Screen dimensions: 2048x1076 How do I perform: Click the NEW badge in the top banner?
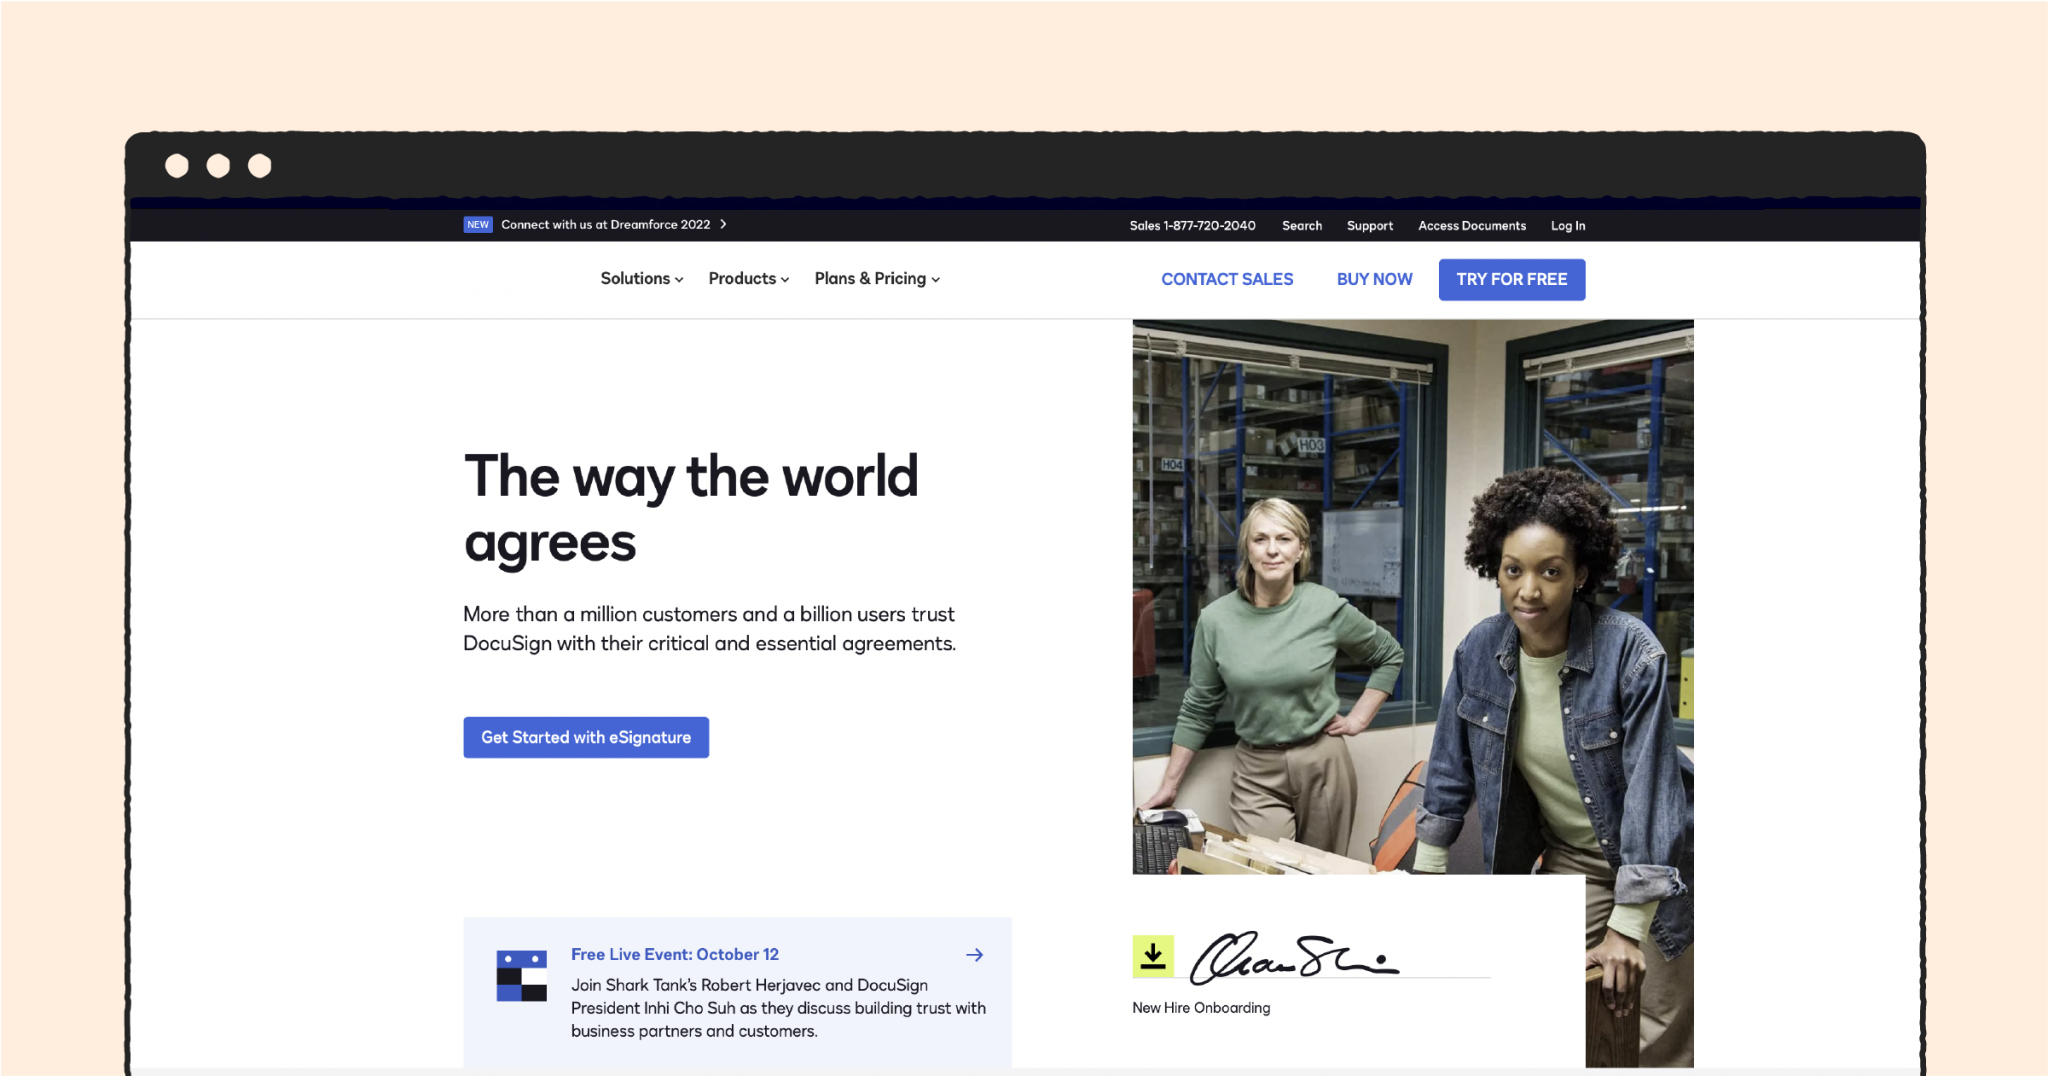pyautogui.click(x=478, y=224)
